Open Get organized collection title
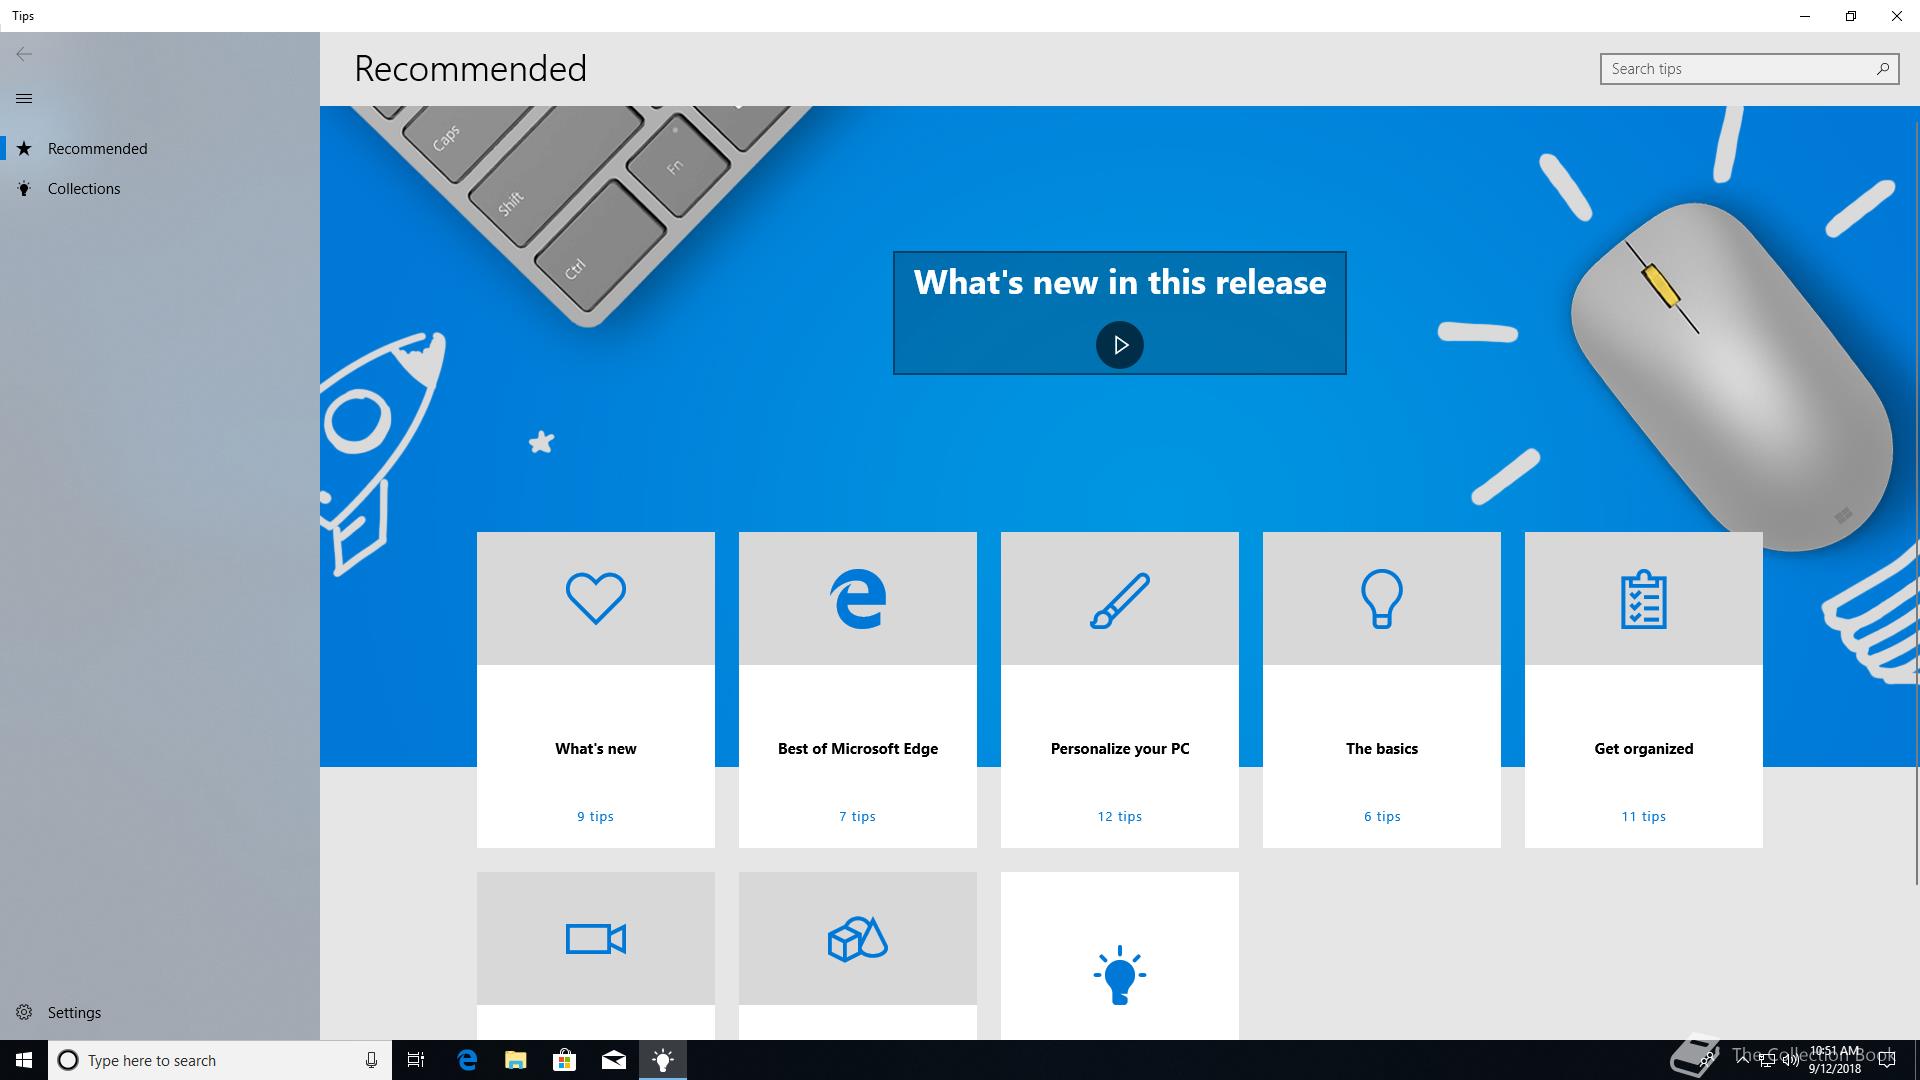This screenshot has width=1920, height=1080. click(1644, 749)
